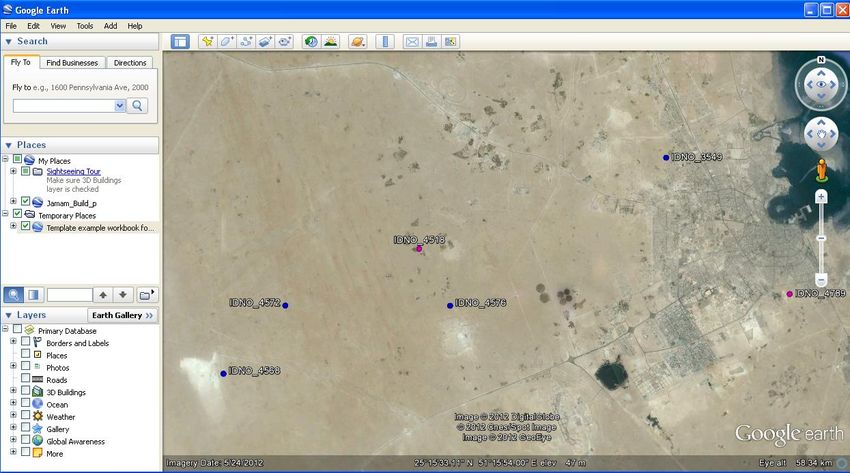Expand the Gallery layer node
This screenshot has height=473, width=850.
point(14,428)
